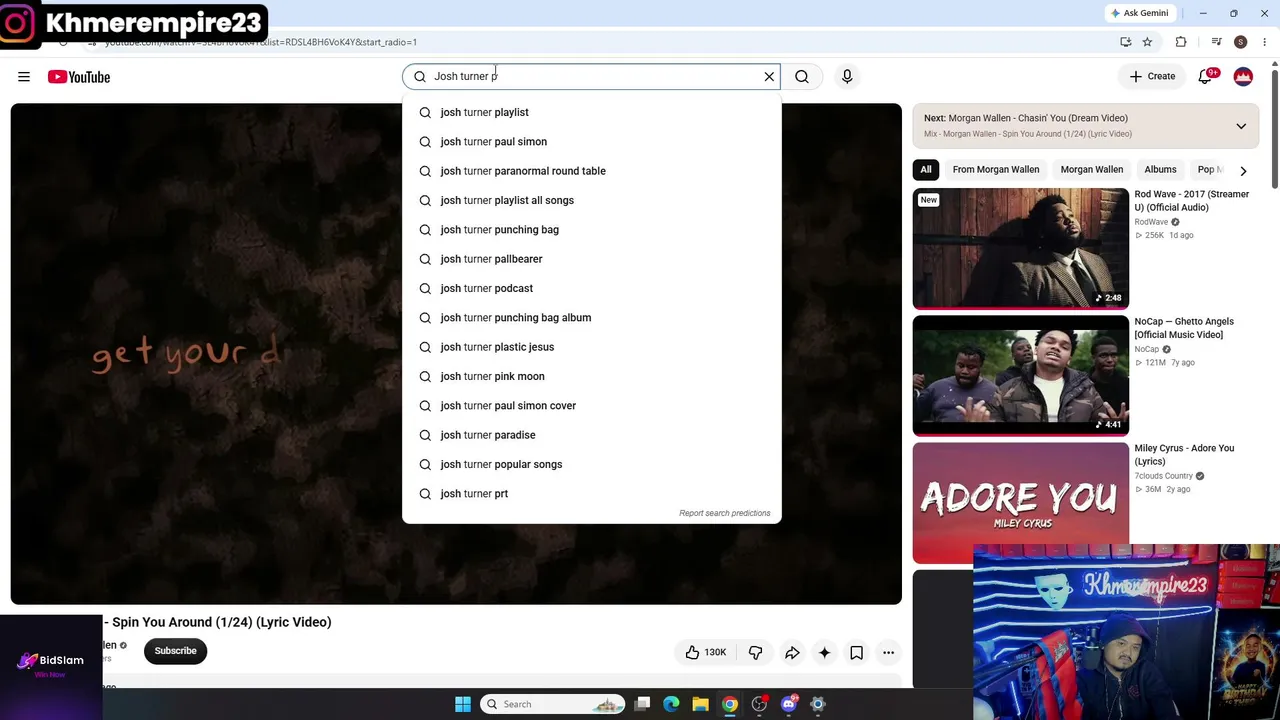1280x720 pixels.
Task: Open the NoCap Ghetto Angels title link
Action: pos(1184,328)
